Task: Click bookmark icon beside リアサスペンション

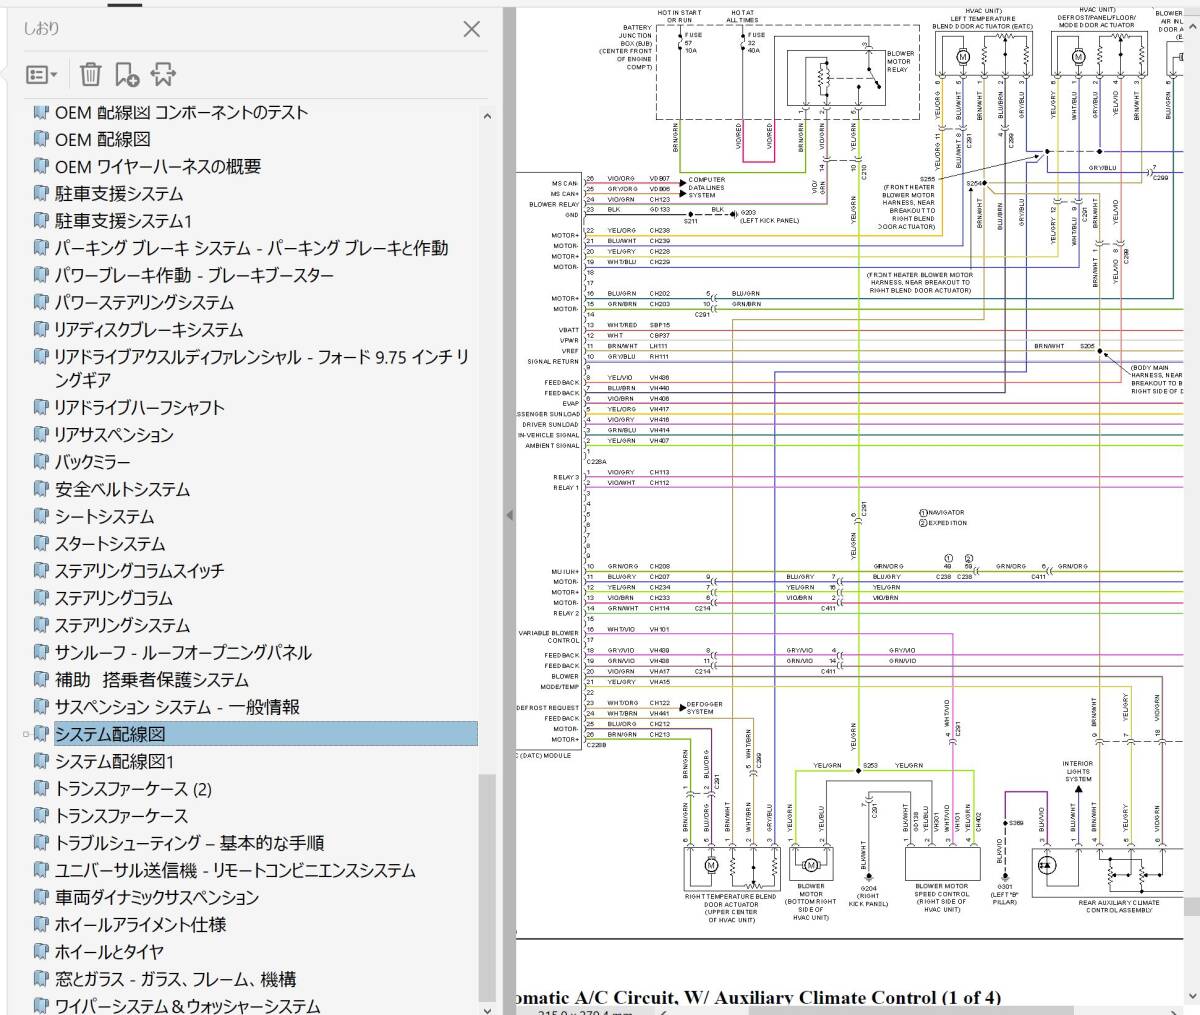Action: (x=41, y=434)
